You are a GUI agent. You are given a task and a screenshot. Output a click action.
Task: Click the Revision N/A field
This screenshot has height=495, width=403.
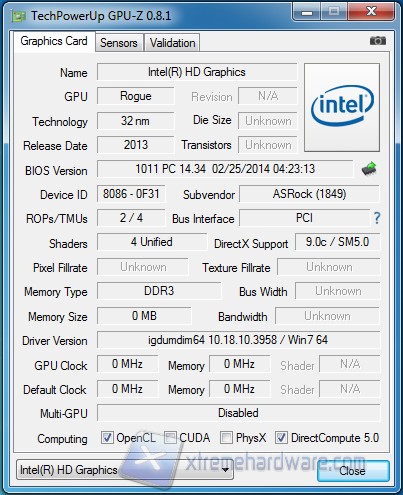pos(268,96)
